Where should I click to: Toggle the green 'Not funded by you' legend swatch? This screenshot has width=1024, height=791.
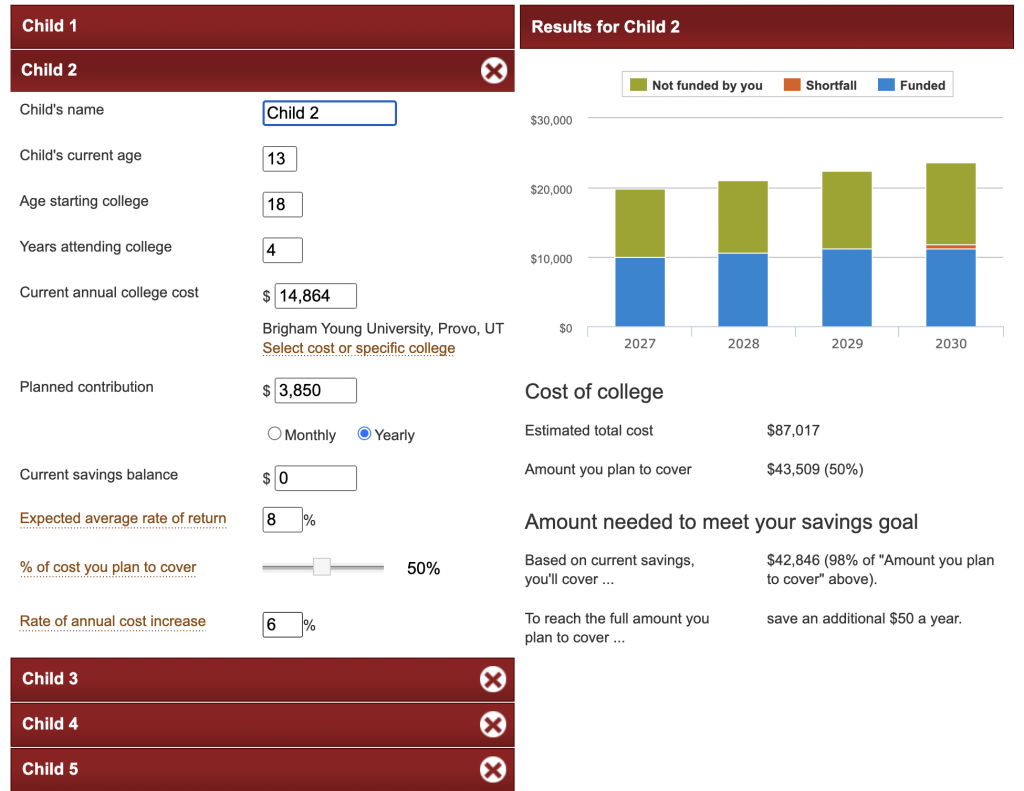click(638, 85)
